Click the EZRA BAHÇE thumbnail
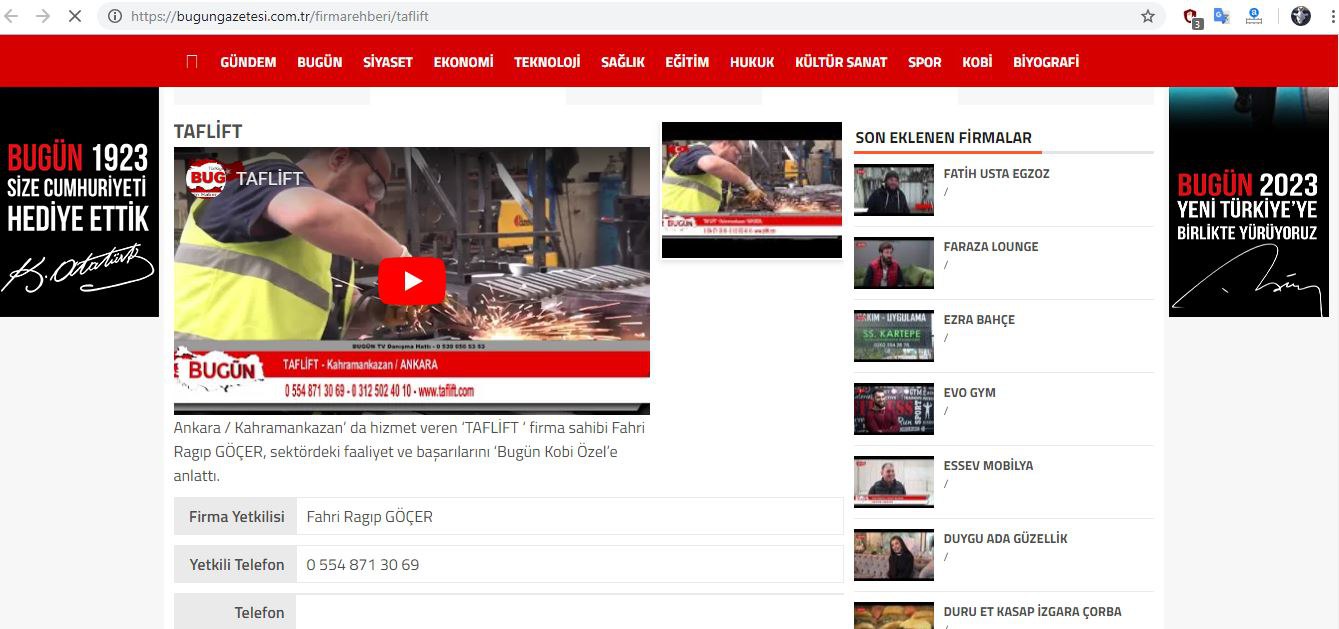This screenshot has width=1339, height=629. click(x=894, y=336)
